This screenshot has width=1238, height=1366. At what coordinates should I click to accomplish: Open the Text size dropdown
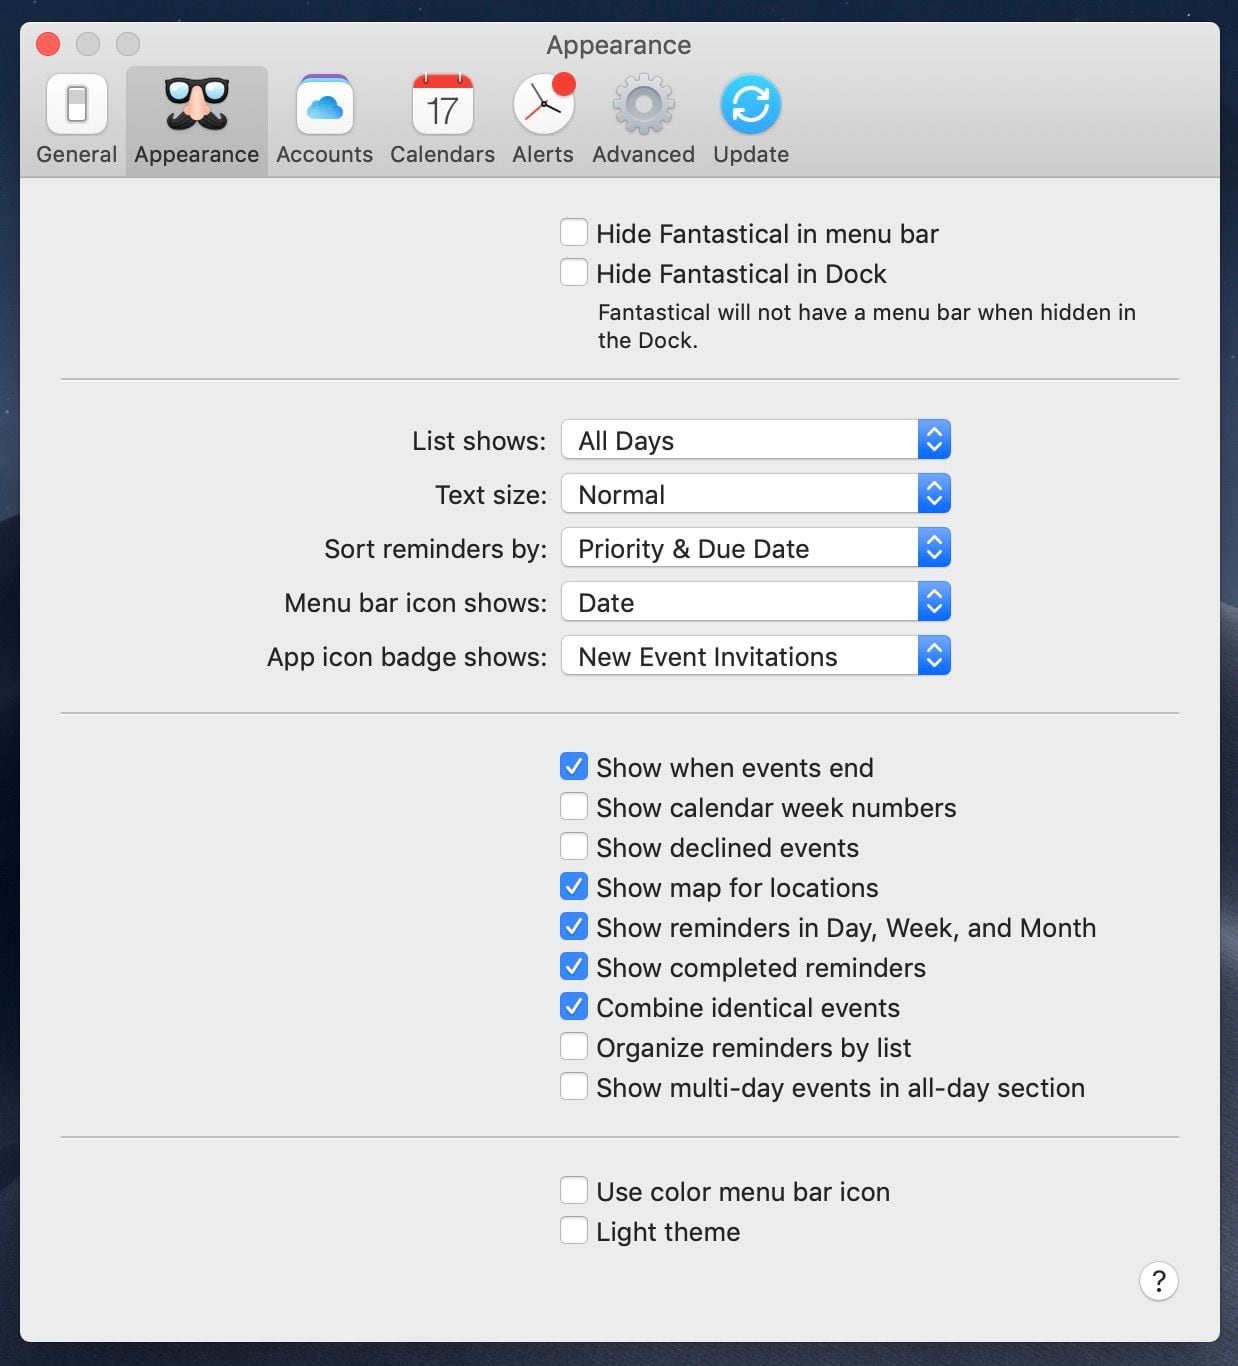755,494
